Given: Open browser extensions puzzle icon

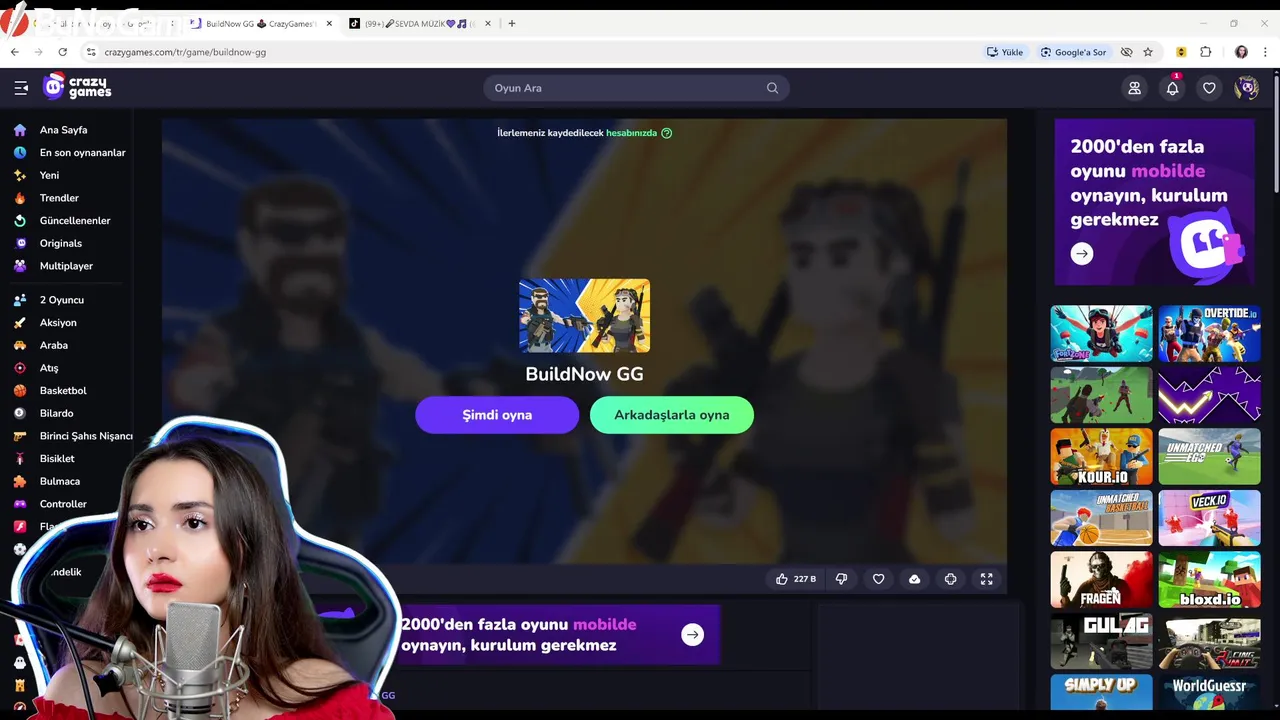Looking at the screenshot, I should coord(1206,52).
